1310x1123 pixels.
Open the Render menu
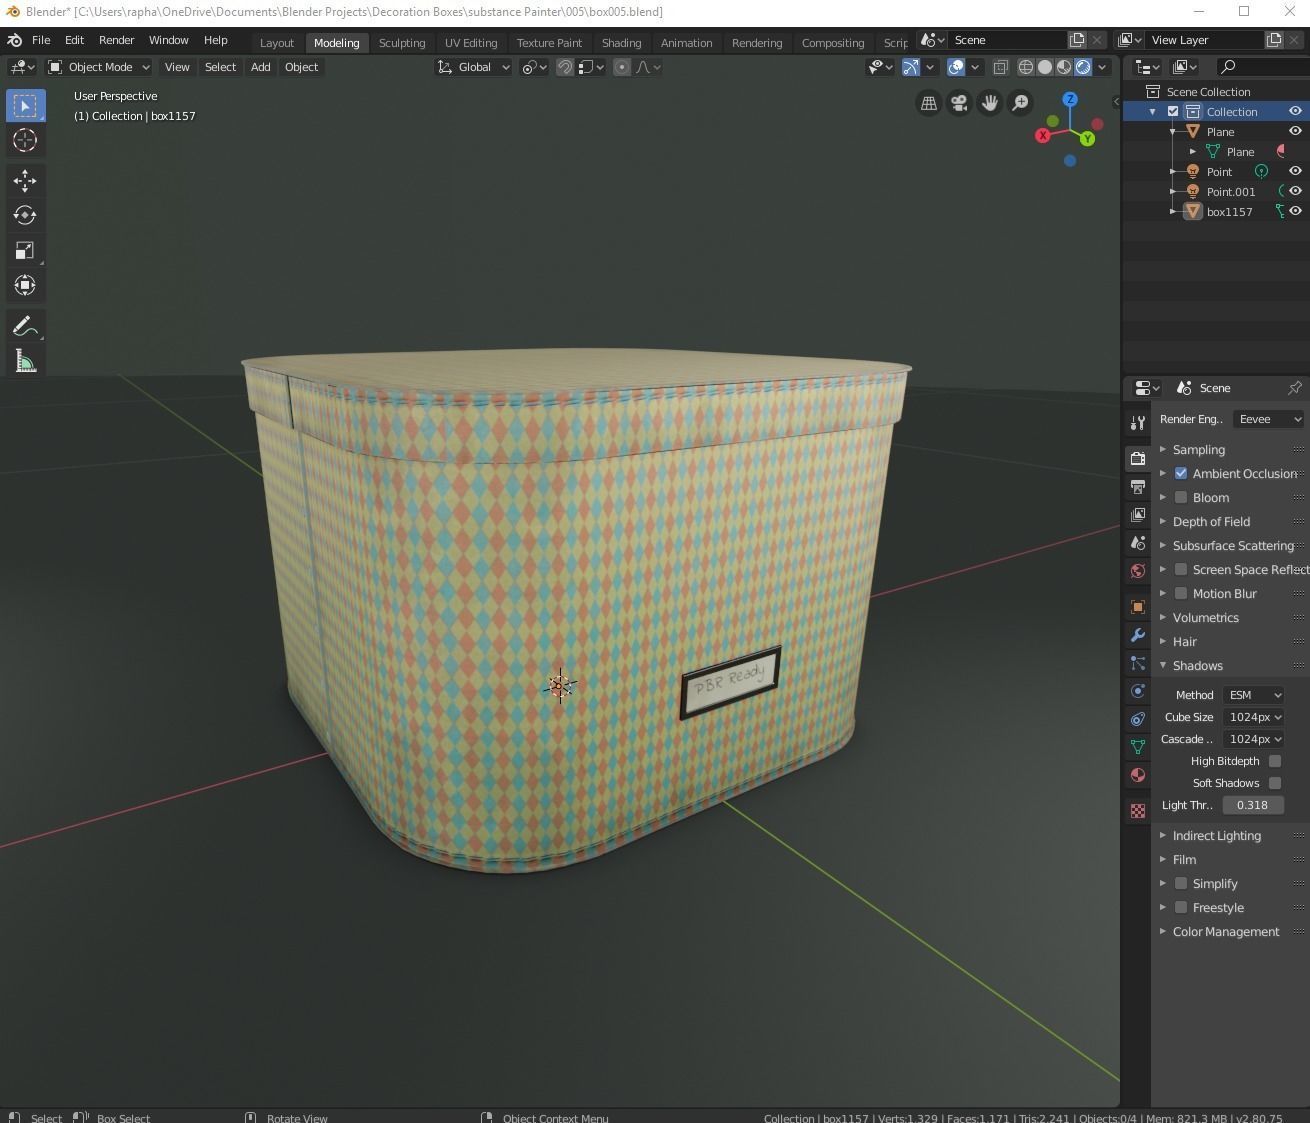(116, 40)
